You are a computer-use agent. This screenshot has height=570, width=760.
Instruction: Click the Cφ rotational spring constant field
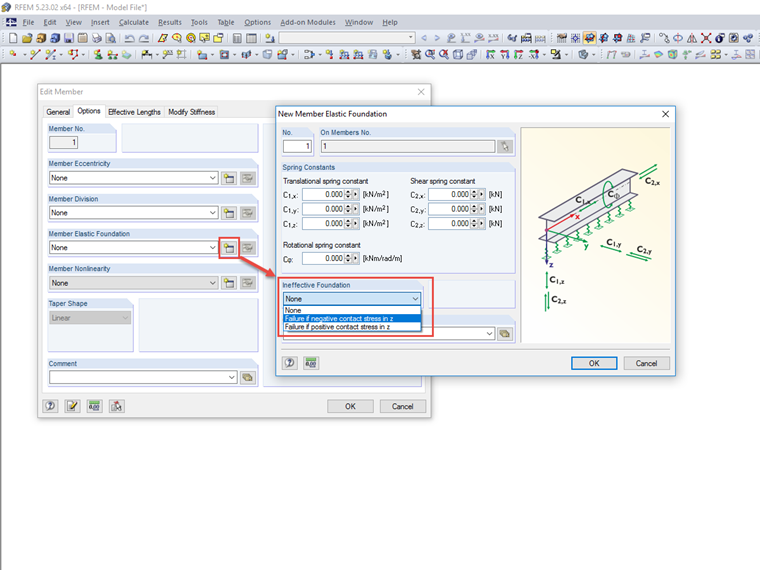point(323,258)
